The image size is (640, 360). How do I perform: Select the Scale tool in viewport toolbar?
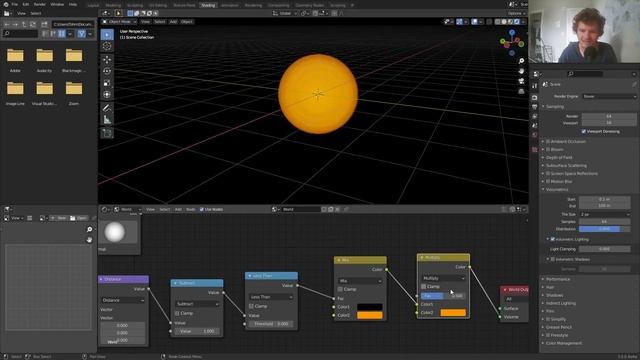pyautogui.click(x=107, y=83)
